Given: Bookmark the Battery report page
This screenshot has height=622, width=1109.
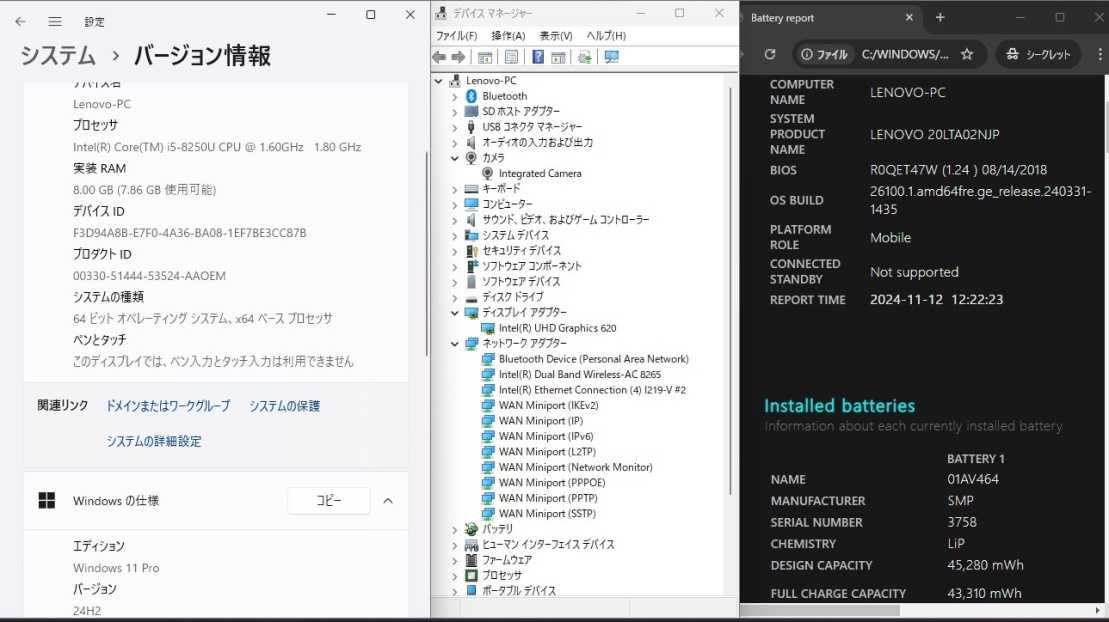Looking at the screenshot, I should tap(969, 55).
